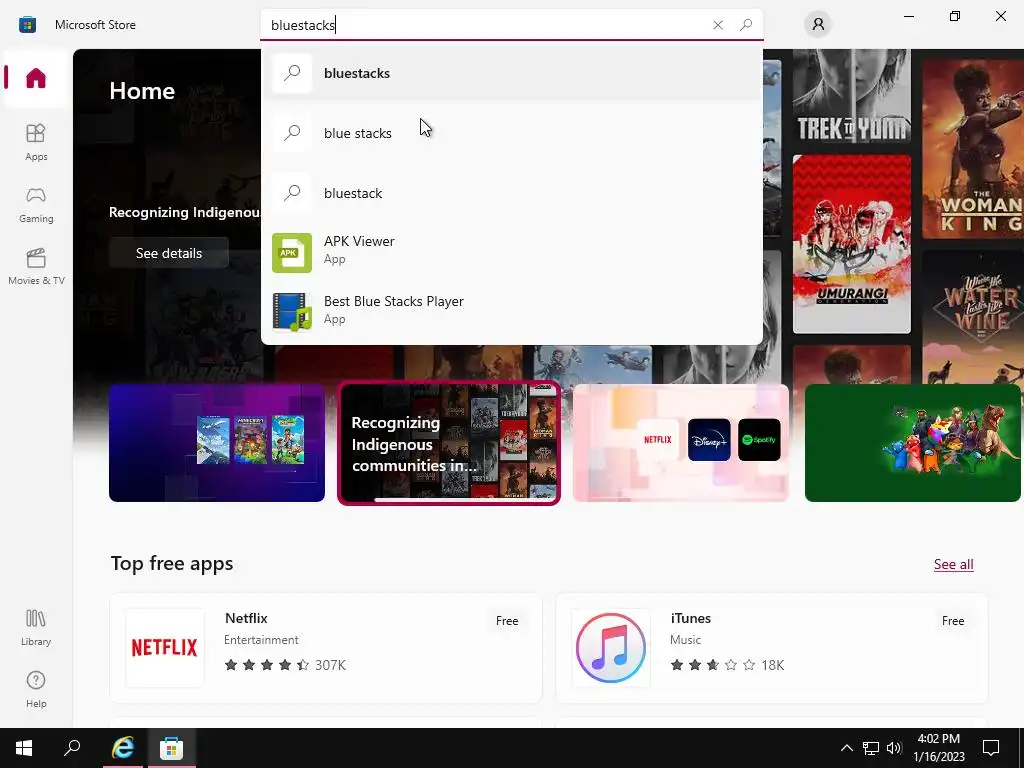The image size is (1024, 768).
Task: Open the network status tray icon
Action: point(871,748)
